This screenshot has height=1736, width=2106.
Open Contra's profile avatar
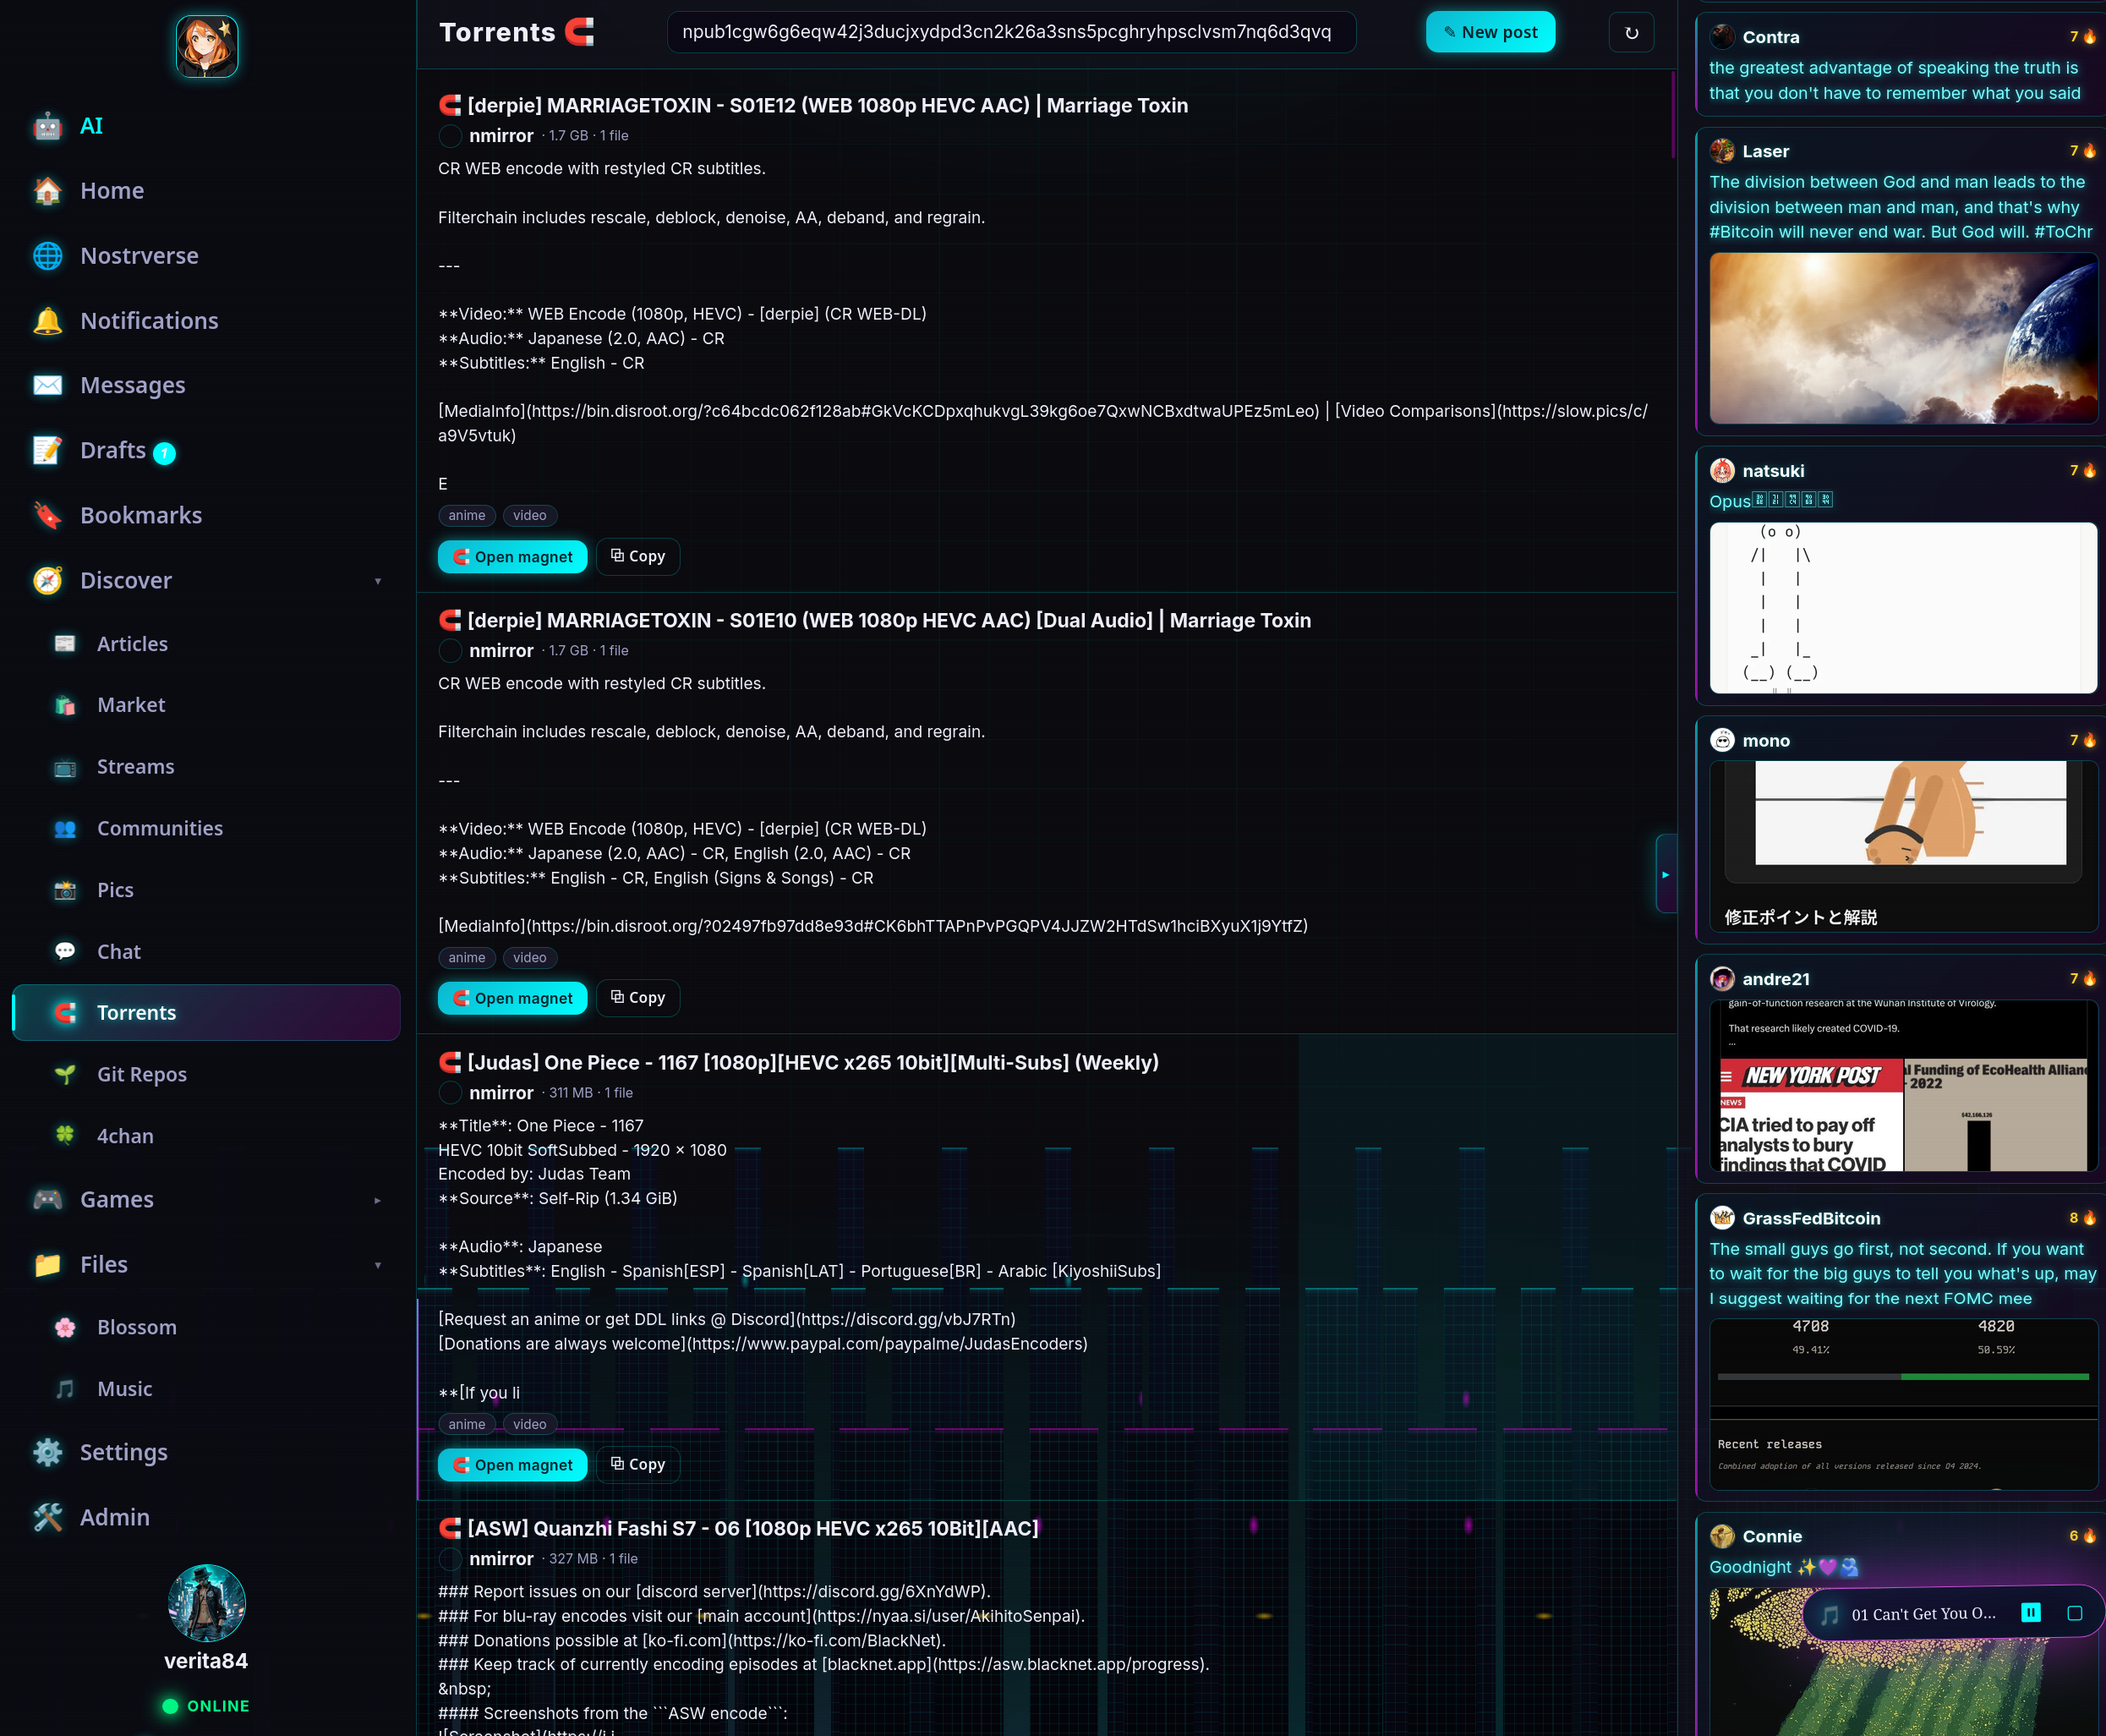pos(1722,37)
